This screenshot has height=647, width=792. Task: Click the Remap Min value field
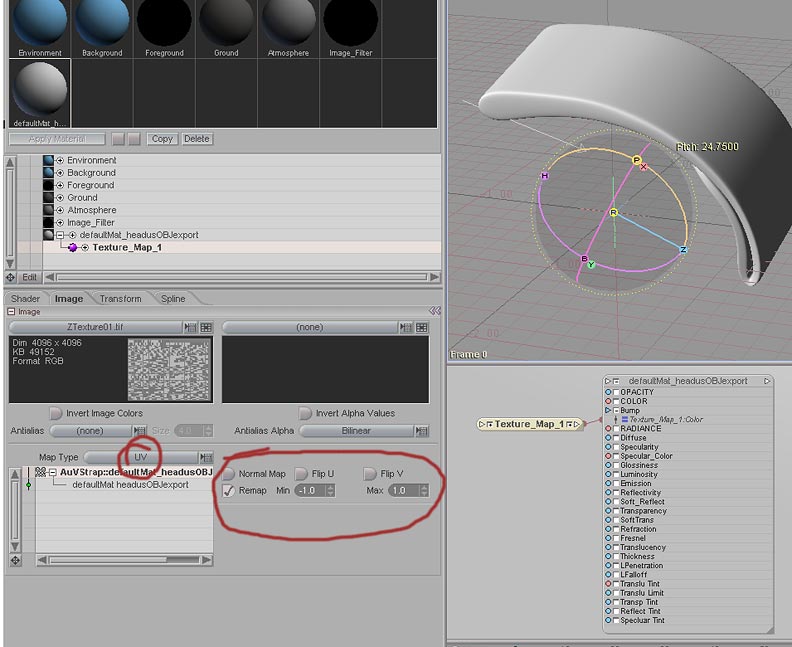point(310,490)
